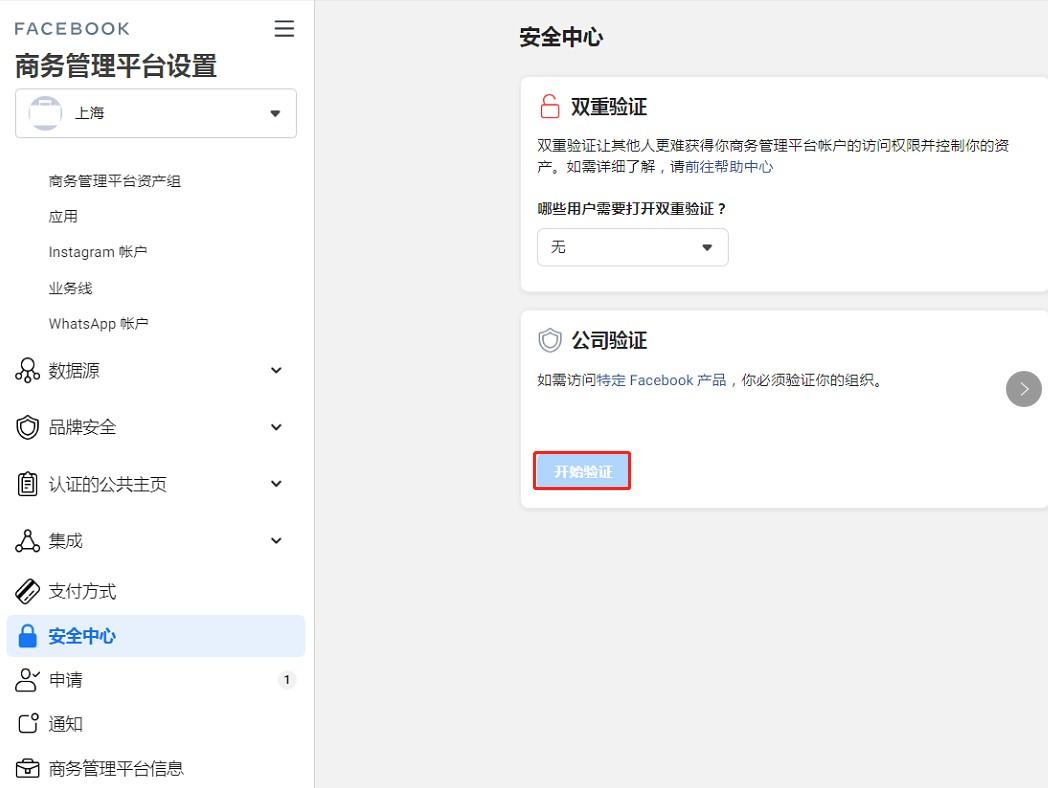Click the red unlock icon beside 双重验证
1048x788 pixels.
click(x=549, y=105)
